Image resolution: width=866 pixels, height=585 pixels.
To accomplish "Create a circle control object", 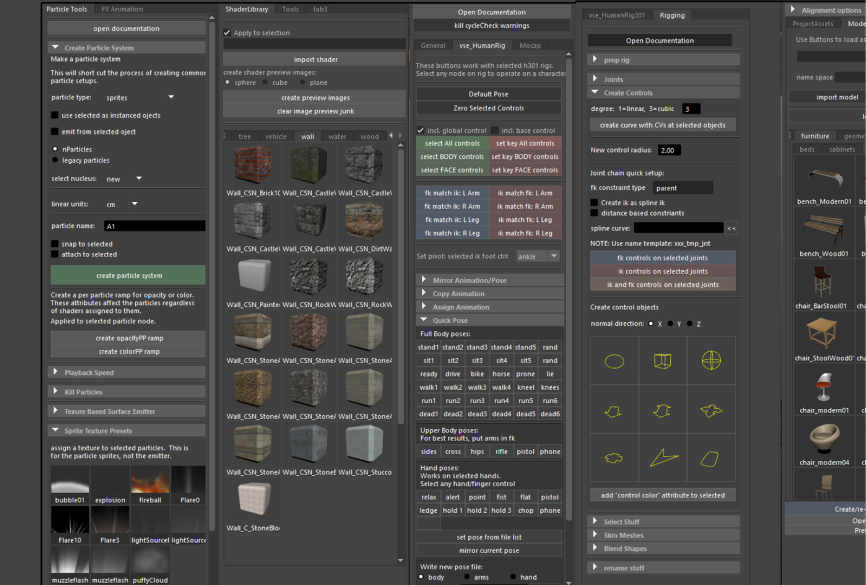I will [x=615, y=361].
